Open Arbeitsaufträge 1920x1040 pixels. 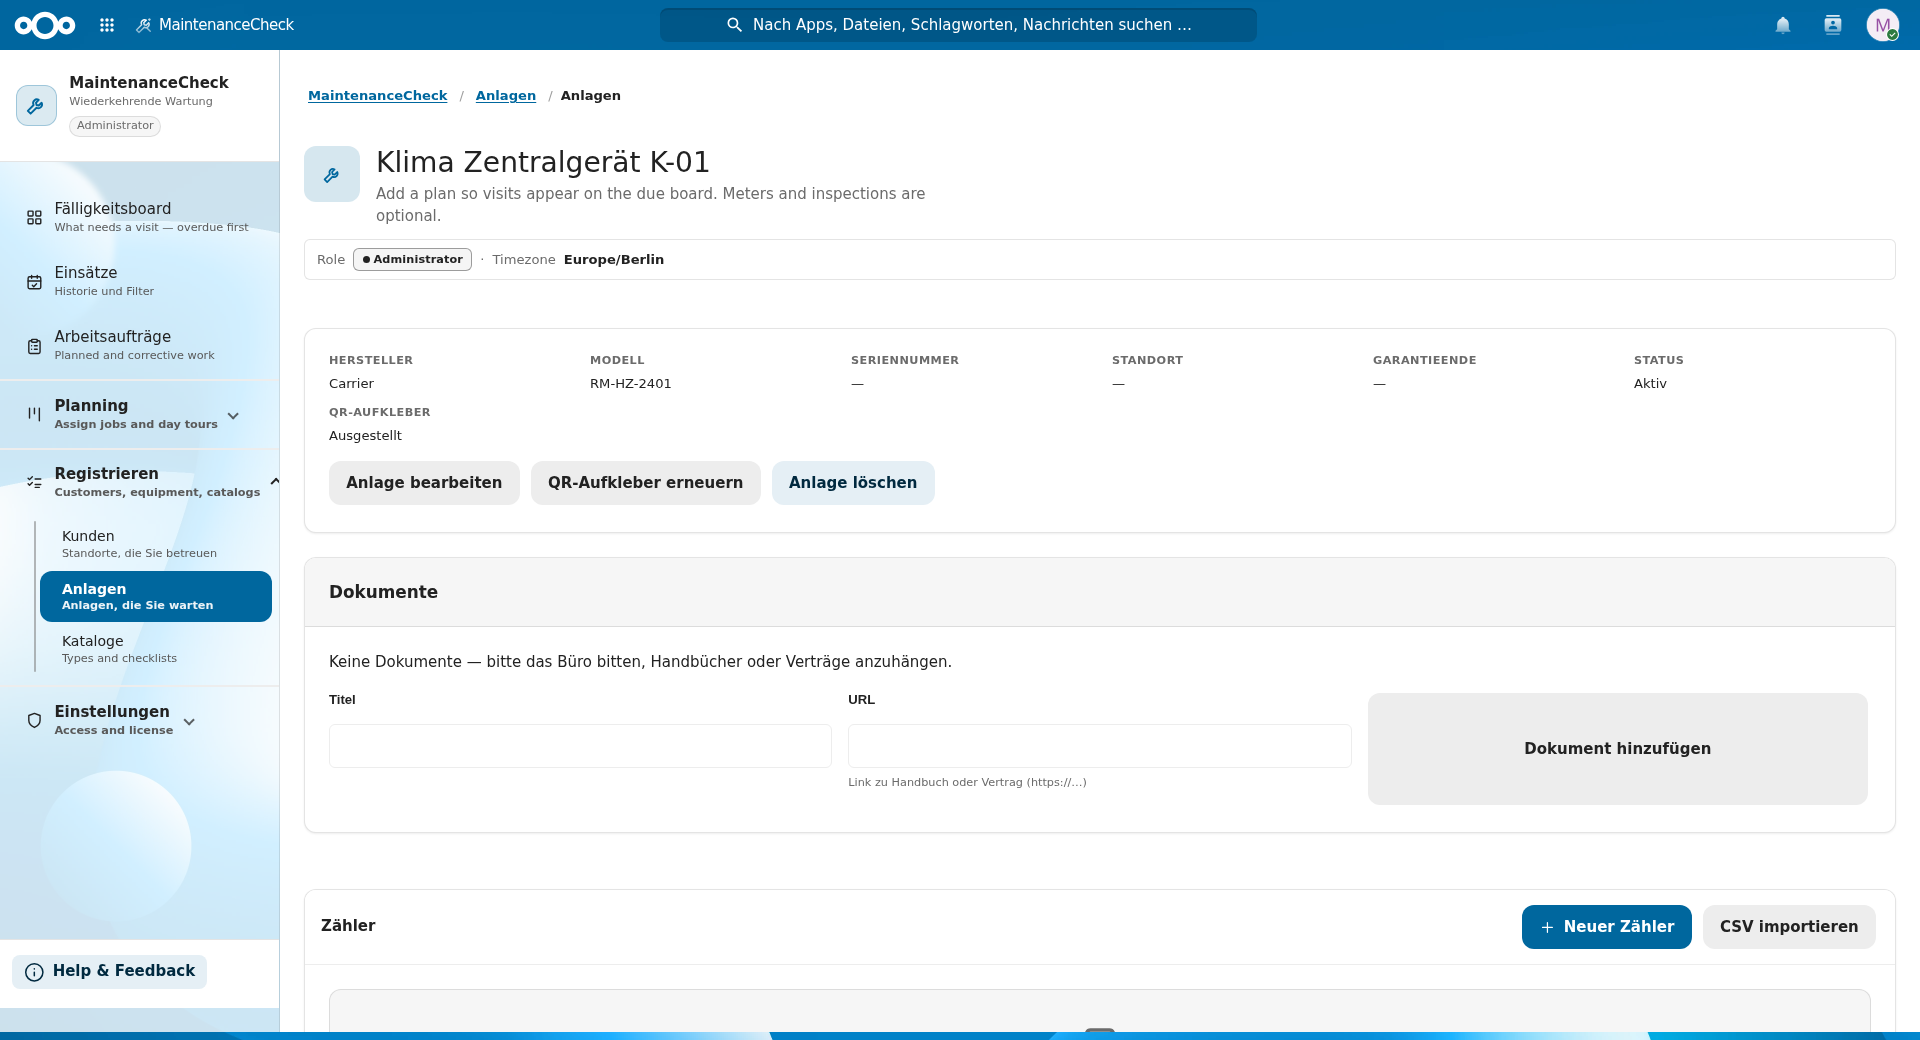click(140, 345)
